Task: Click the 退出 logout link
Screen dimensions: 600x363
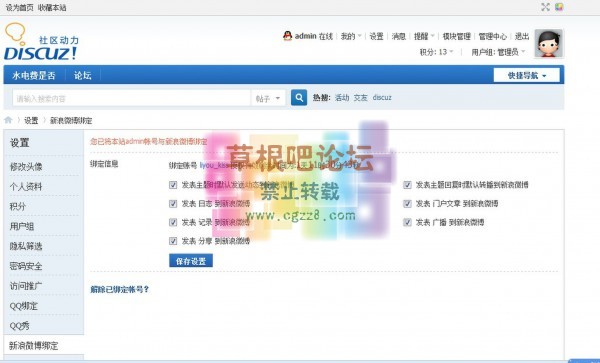Action: pyautogui.click(x=522, y=36)
